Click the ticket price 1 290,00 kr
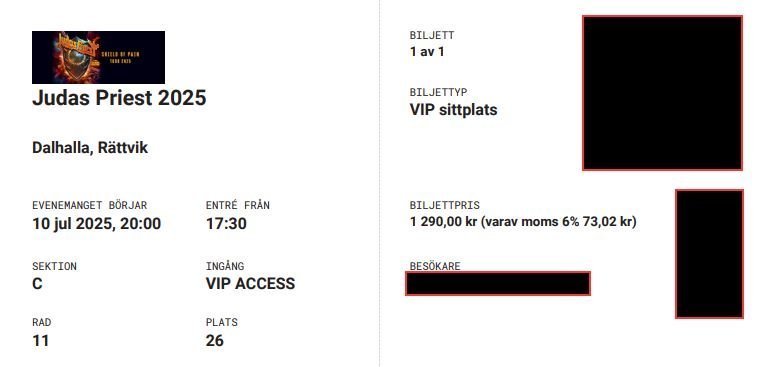The height and width of the screenshot is (367, 765). [x=443, y=222]
